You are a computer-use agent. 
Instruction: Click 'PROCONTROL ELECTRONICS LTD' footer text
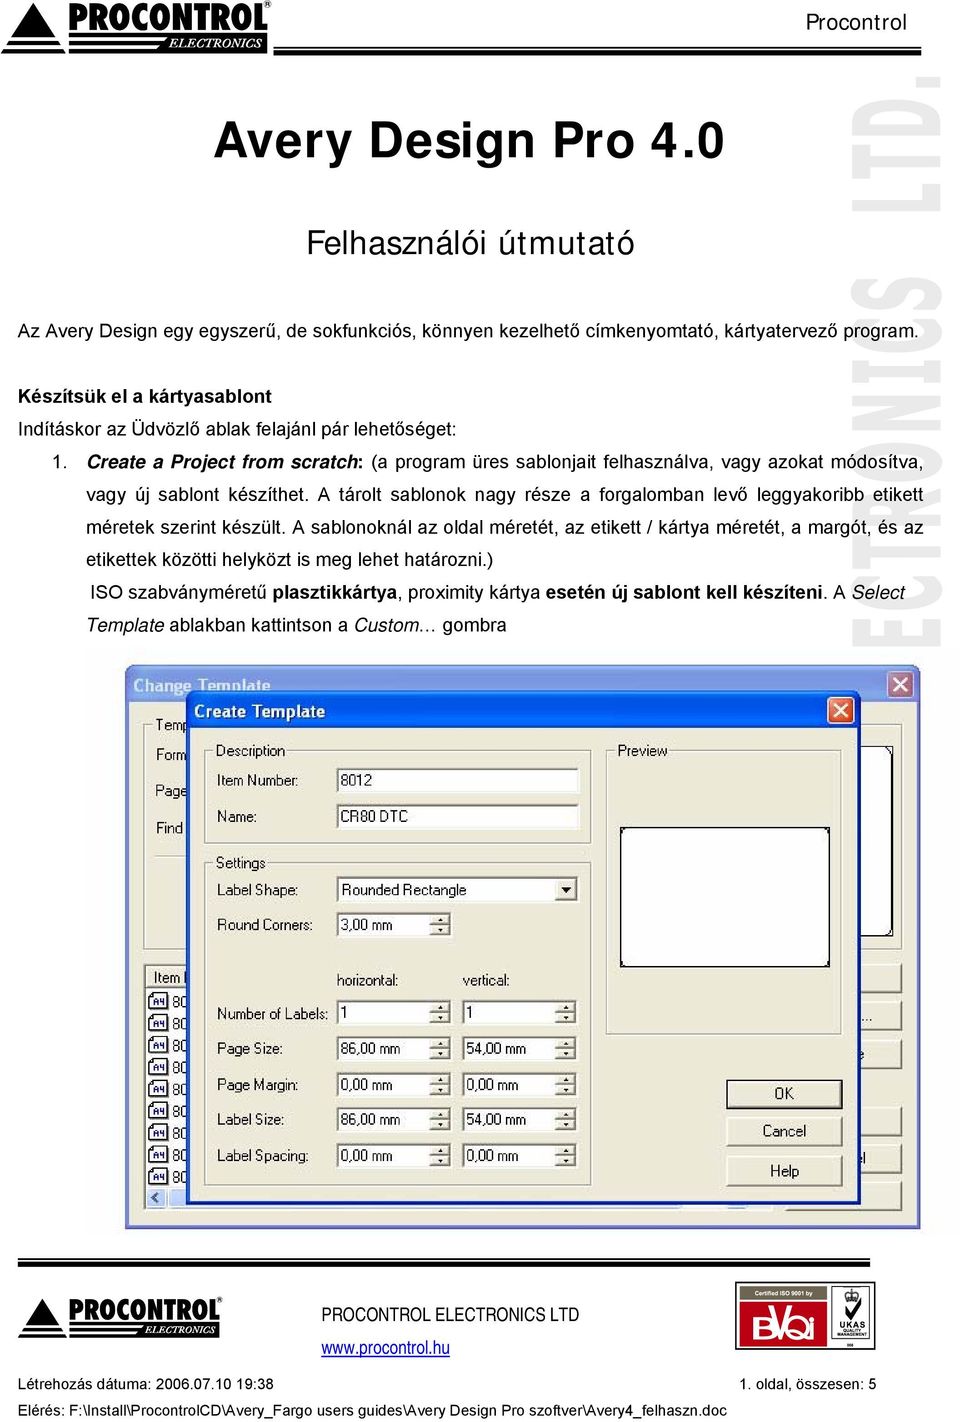(450, 1315)
